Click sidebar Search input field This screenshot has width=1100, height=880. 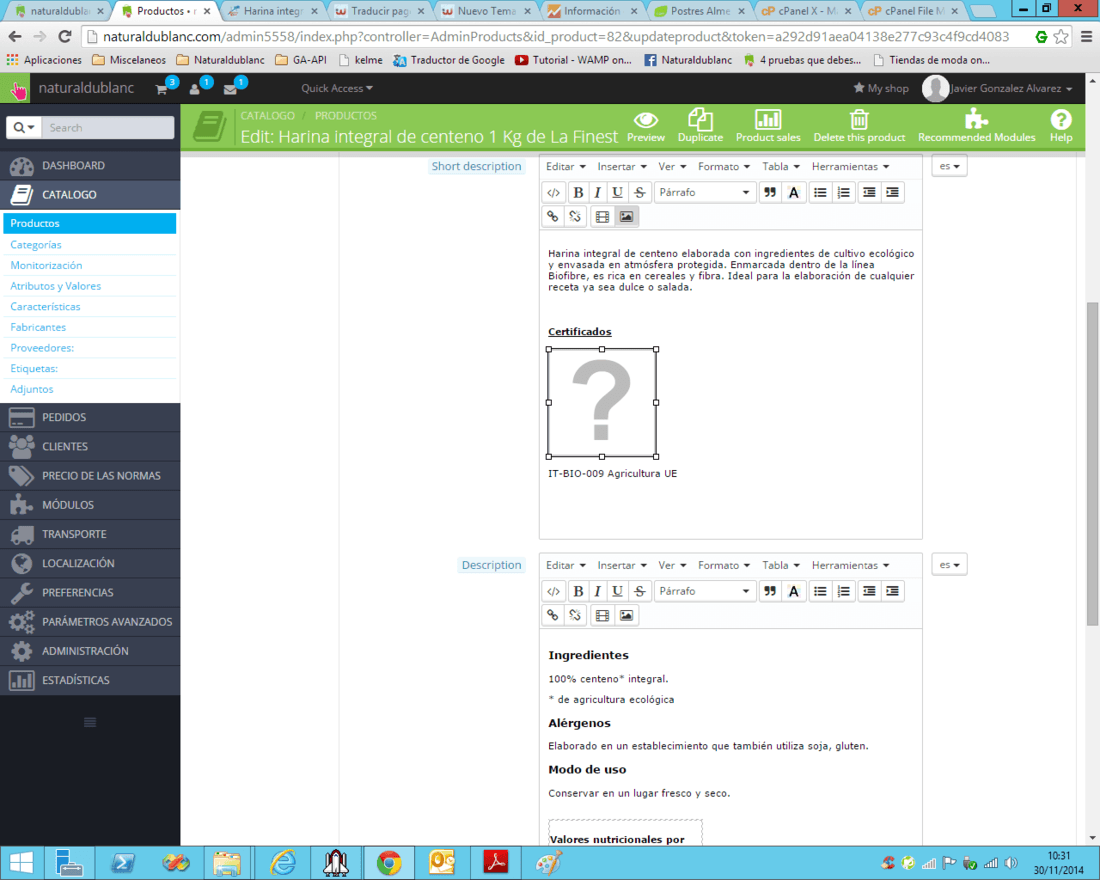107,128
